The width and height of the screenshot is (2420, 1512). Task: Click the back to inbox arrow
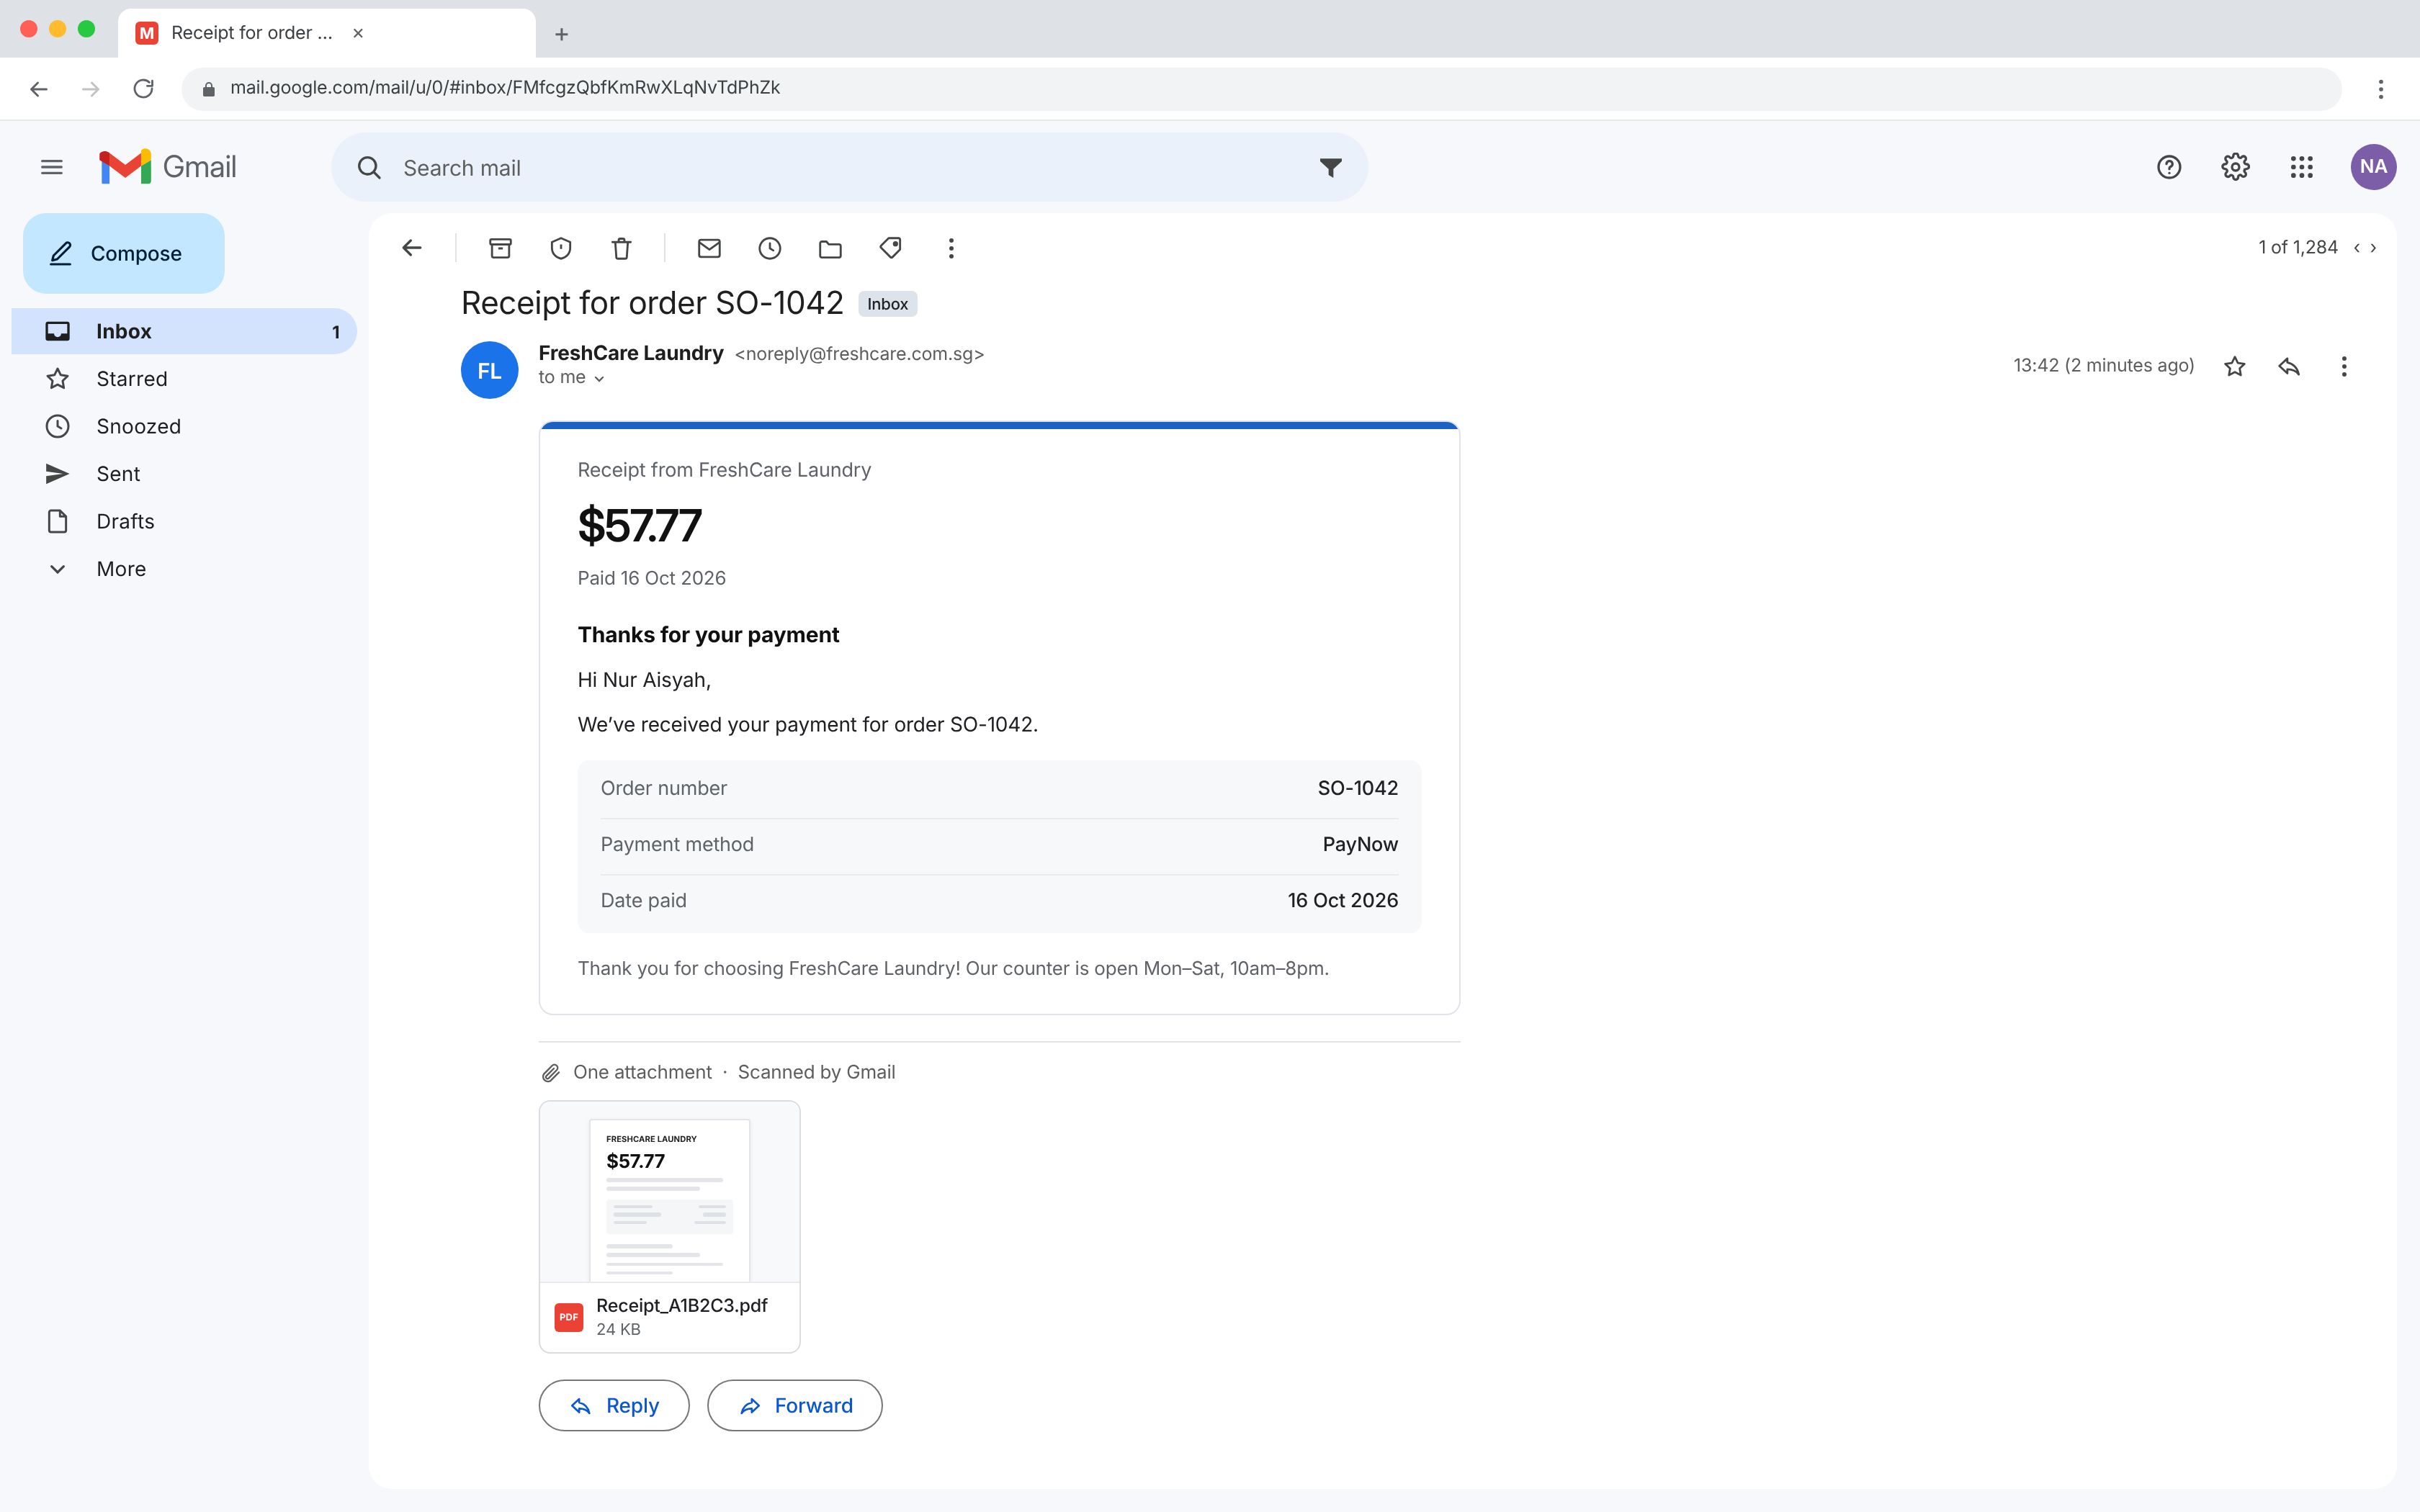(412, 248)
